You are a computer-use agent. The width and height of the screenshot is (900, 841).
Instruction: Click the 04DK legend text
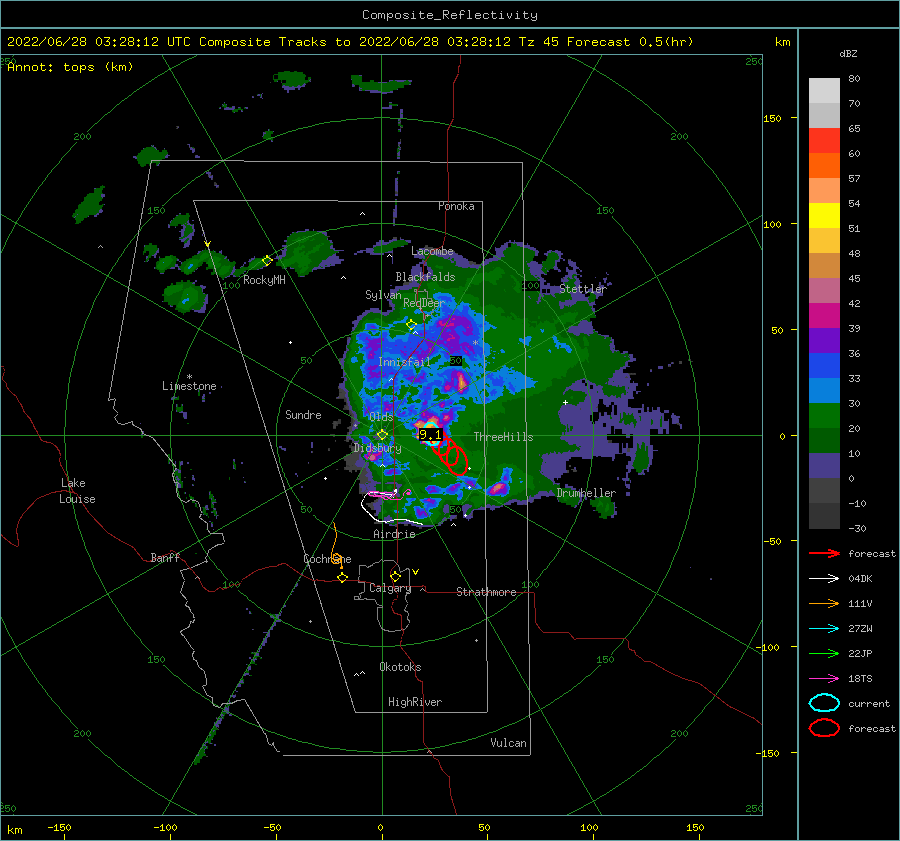[x=860, y=579]
